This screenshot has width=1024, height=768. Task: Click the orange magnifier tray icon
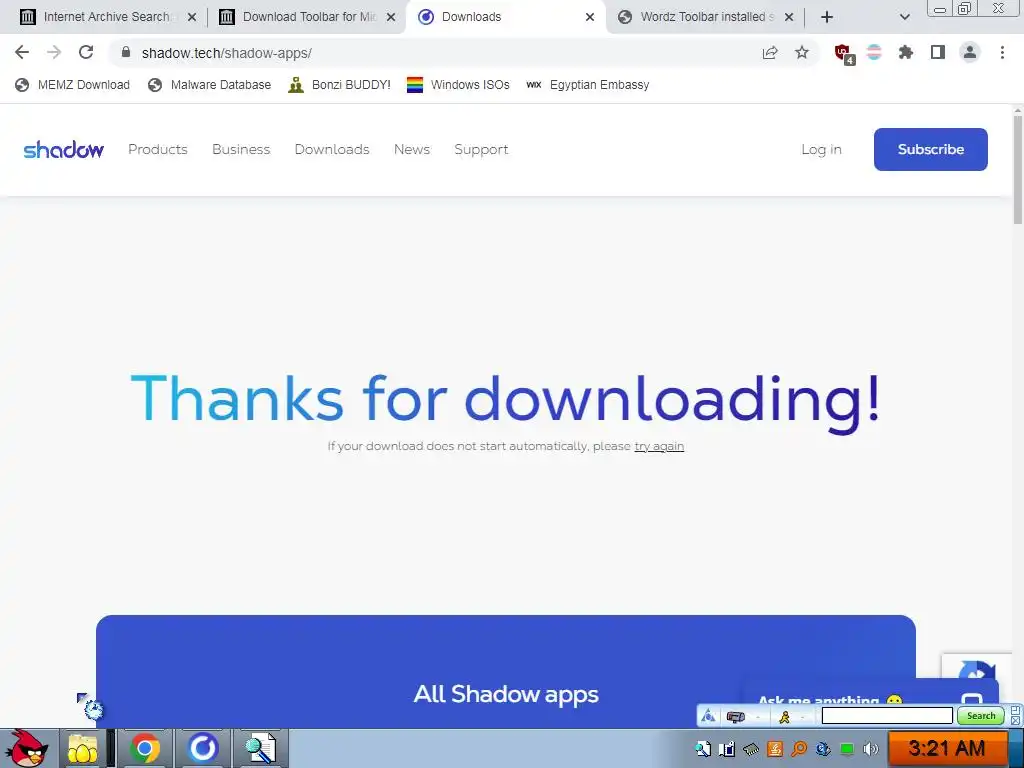pyautogui.click(x=799, y=749)
